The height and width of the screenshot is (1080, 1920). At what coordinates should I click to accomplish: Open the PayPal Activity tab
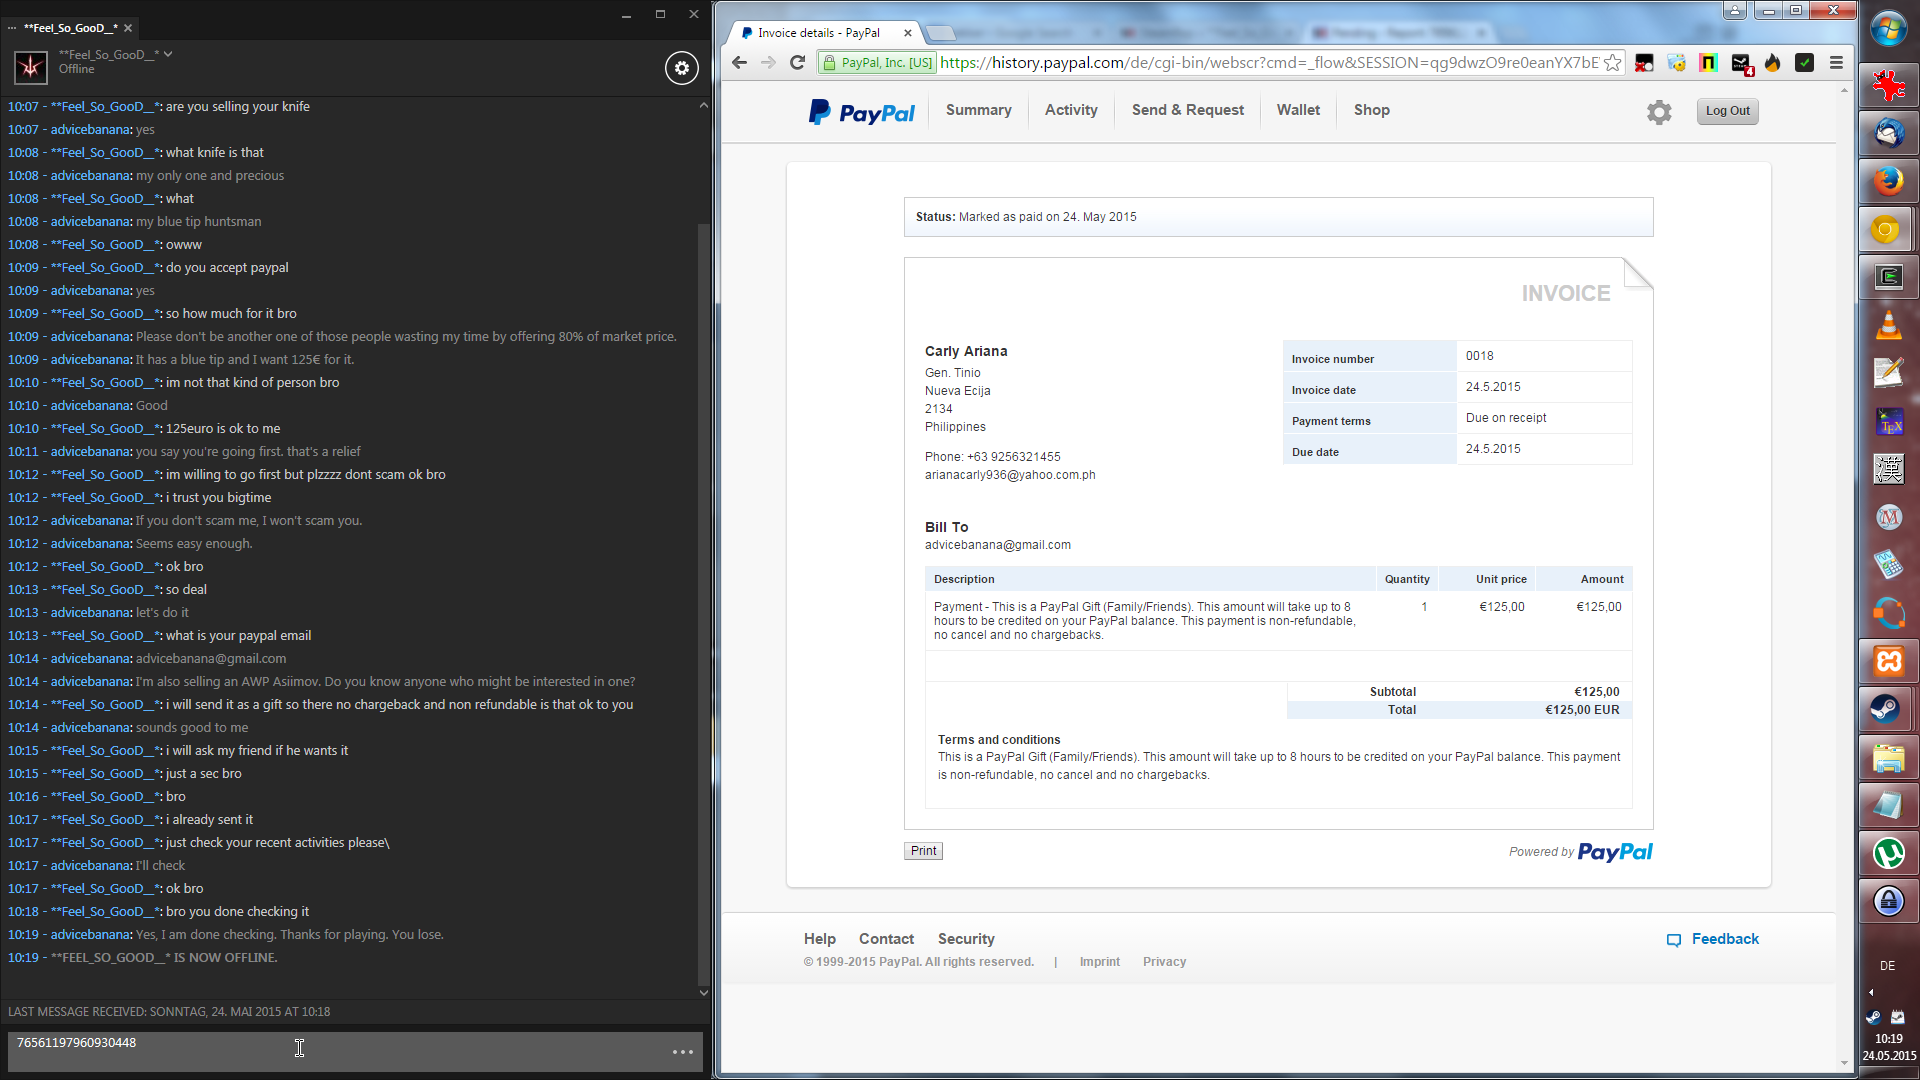click(1071, 110)
